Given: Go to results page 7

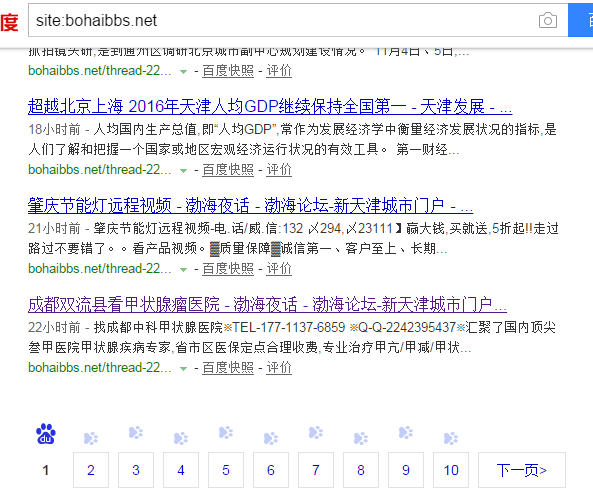Looking at the screenshot, I should 316,470.
